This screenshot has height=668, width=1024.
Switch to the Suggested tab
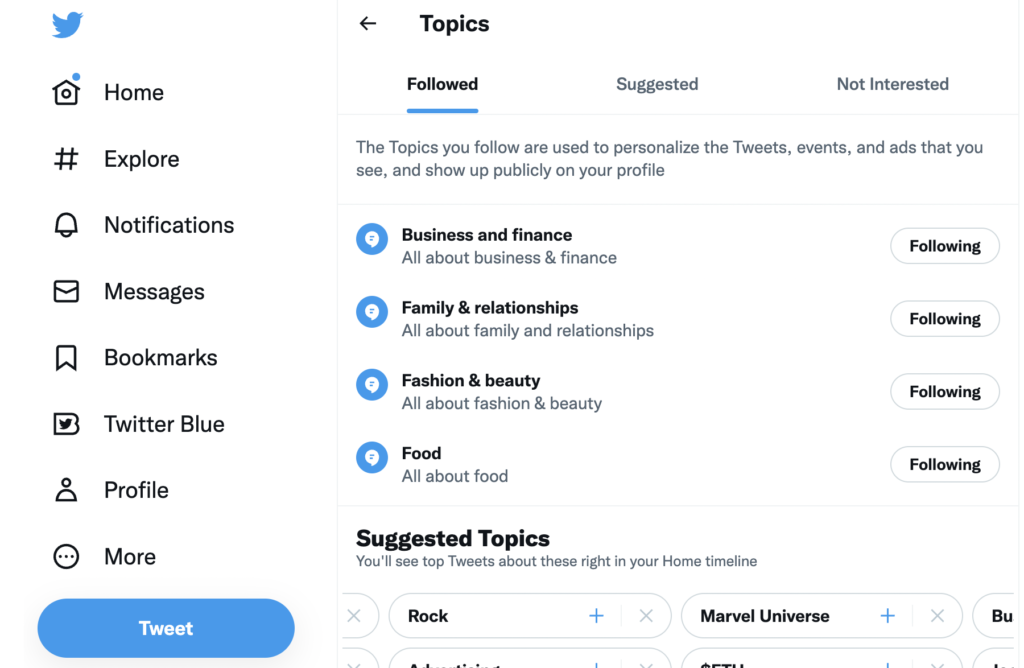pos(657,84)
